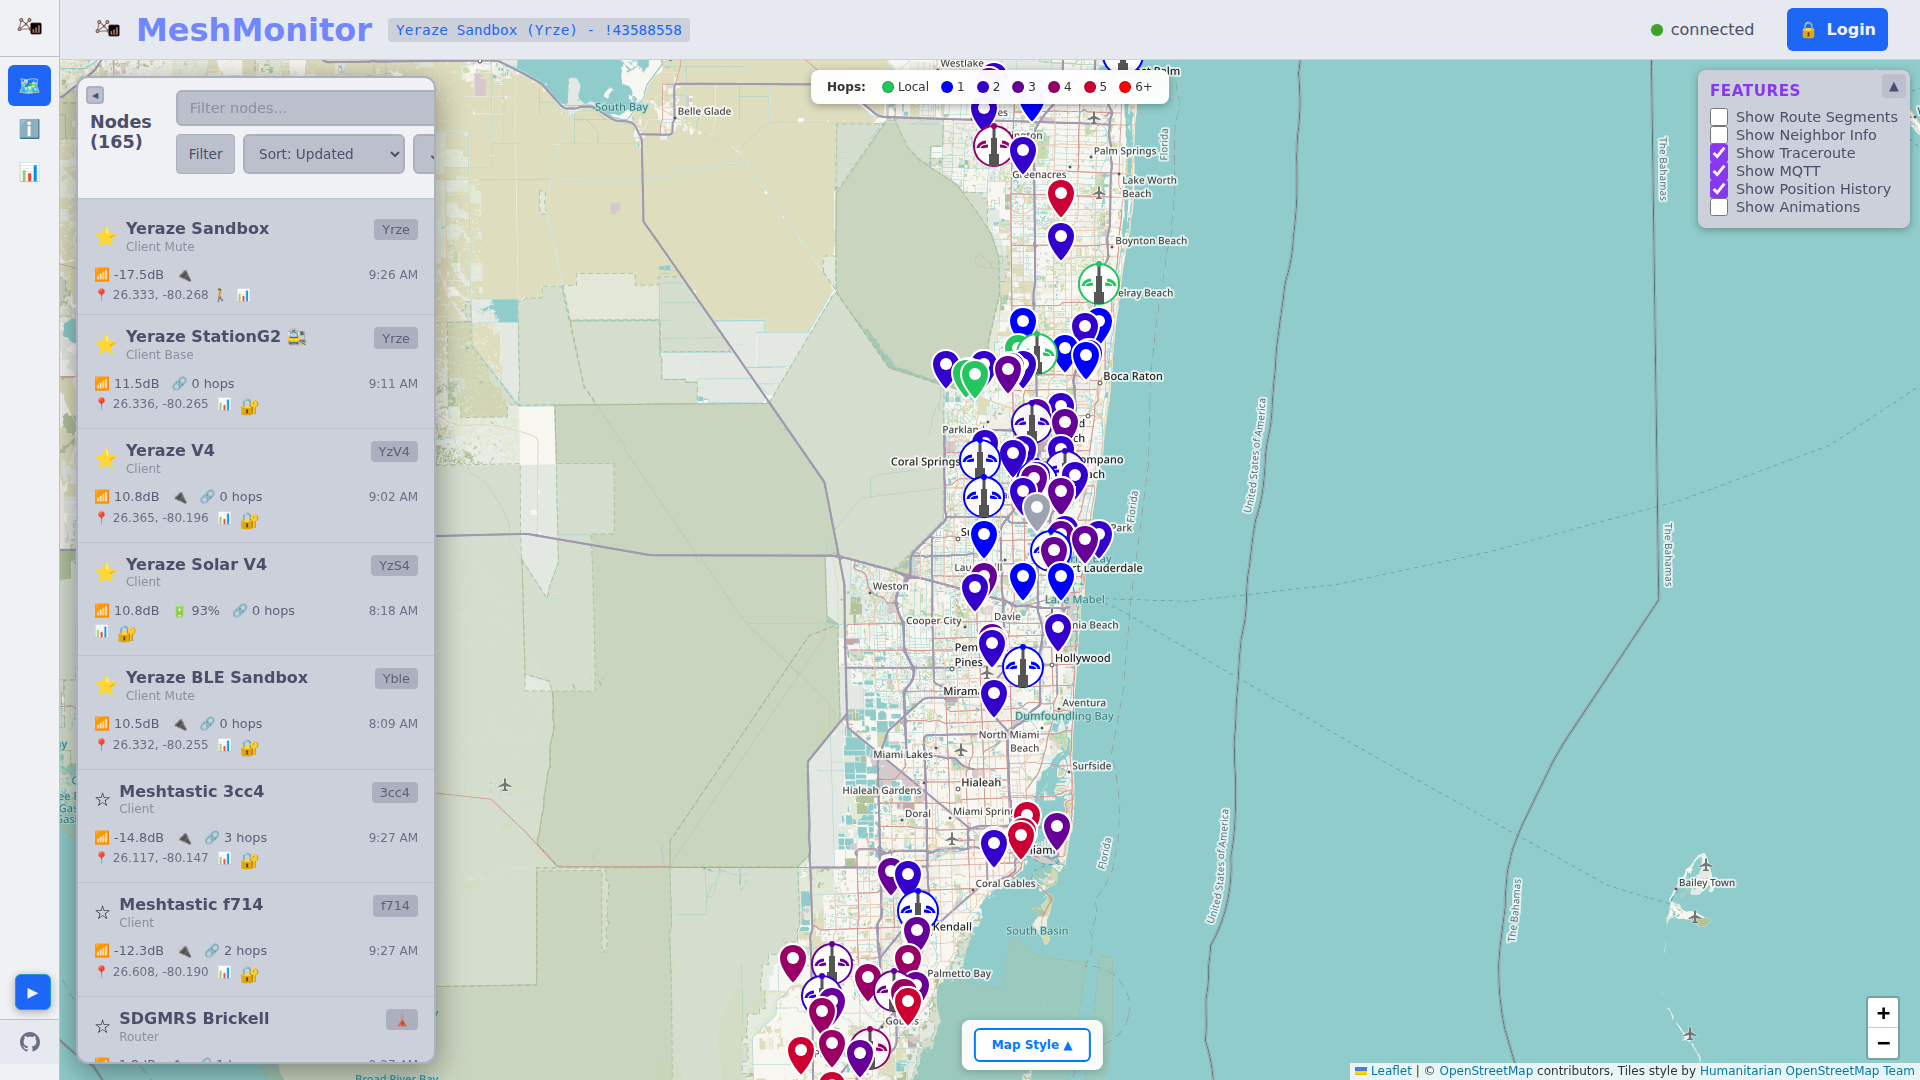Collapse the Nodes sidebar panel
This screenshot has height=1080, width=1920.
coord(95,95)
